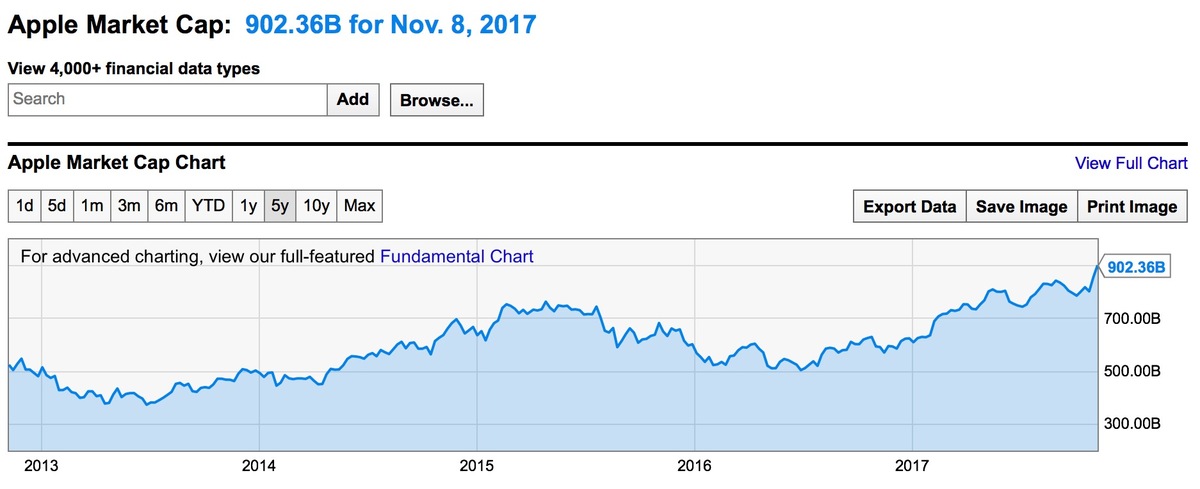Viewport: 1200px width, 489px height.
Task: Select the 1d time range
Action: 25,206
